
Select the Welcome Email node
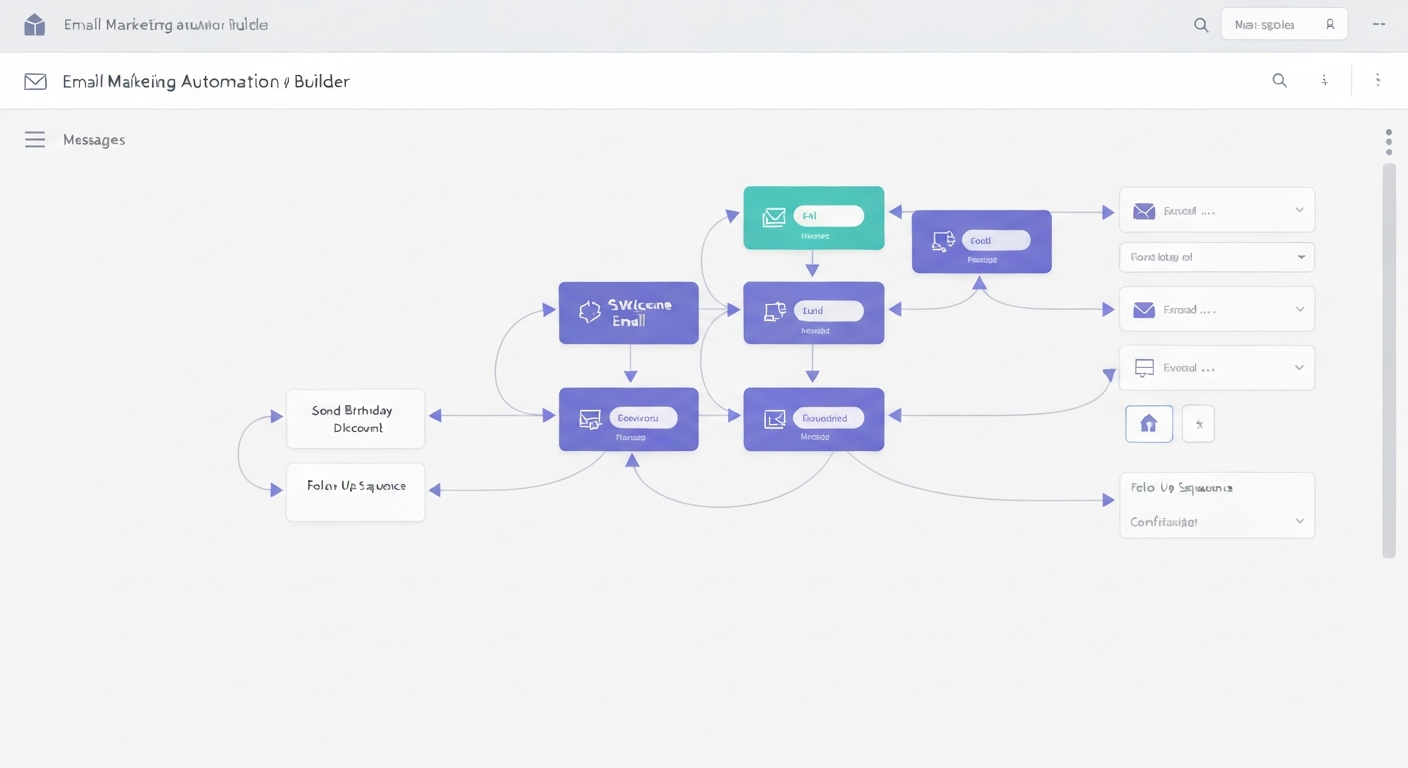(x=628, y=313)
